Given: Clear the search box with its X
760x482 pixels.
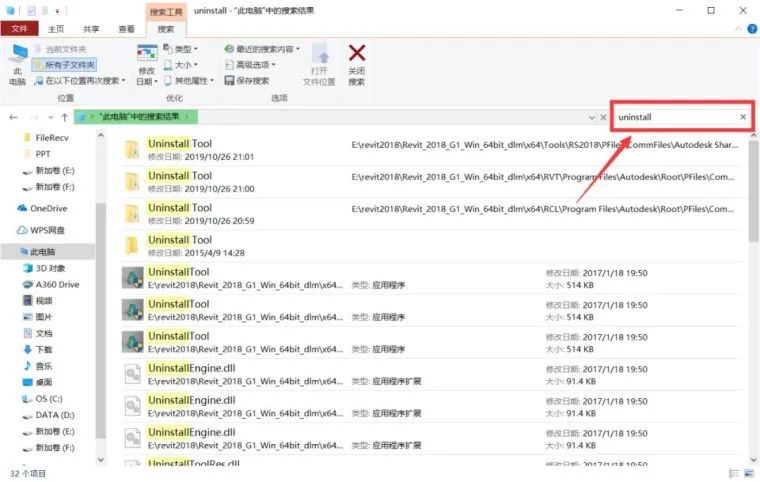Looking at the screenshot, I should tap(743, 117).
